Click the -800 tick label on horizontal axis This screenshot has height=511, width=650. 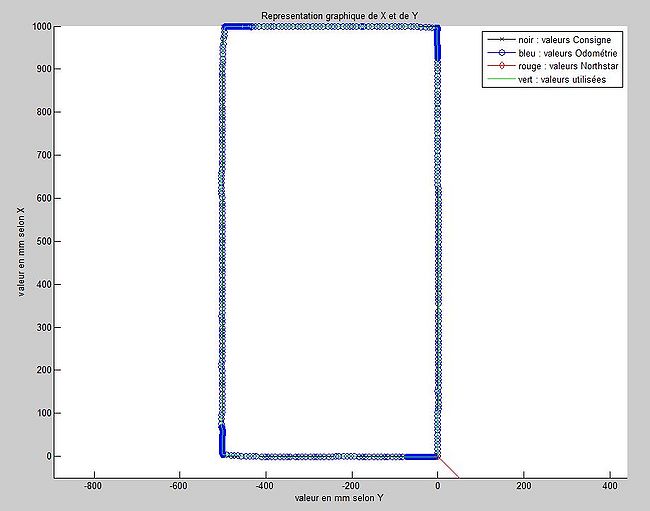93,484
